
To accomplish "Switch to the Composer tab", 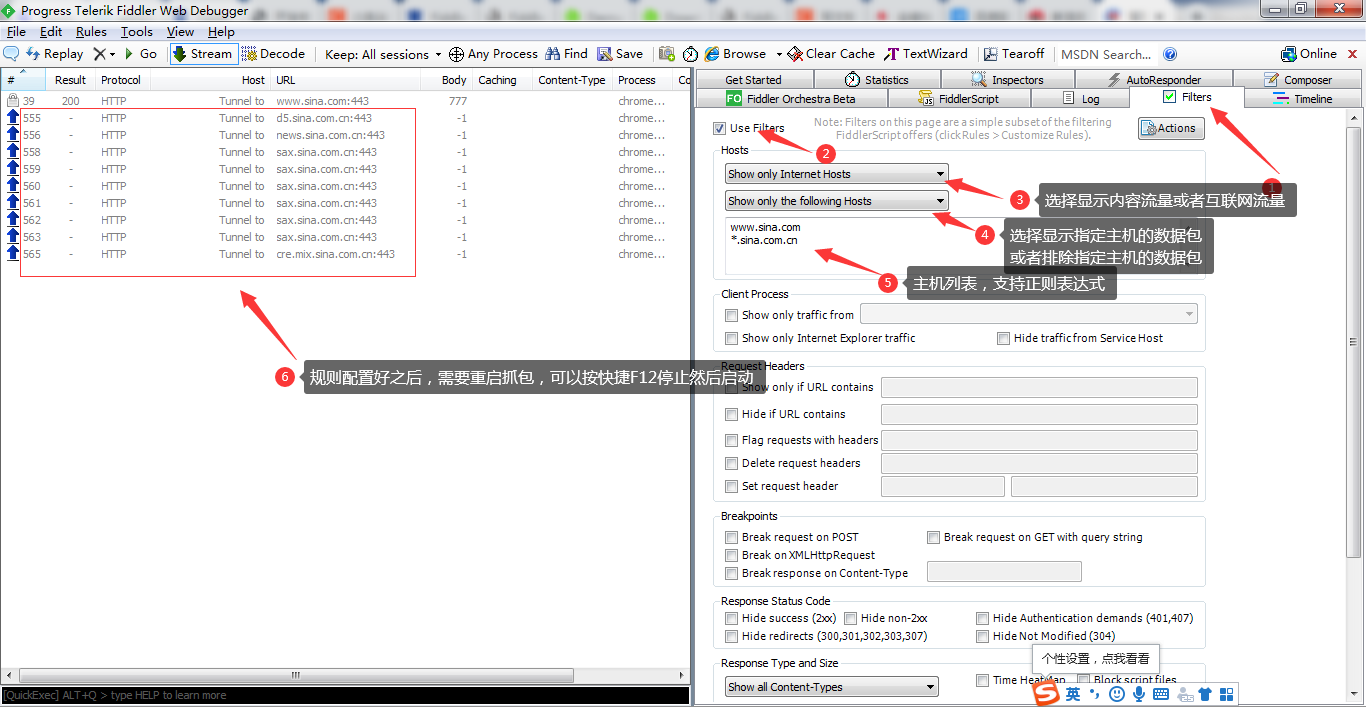I will (x=1298, y=80).
